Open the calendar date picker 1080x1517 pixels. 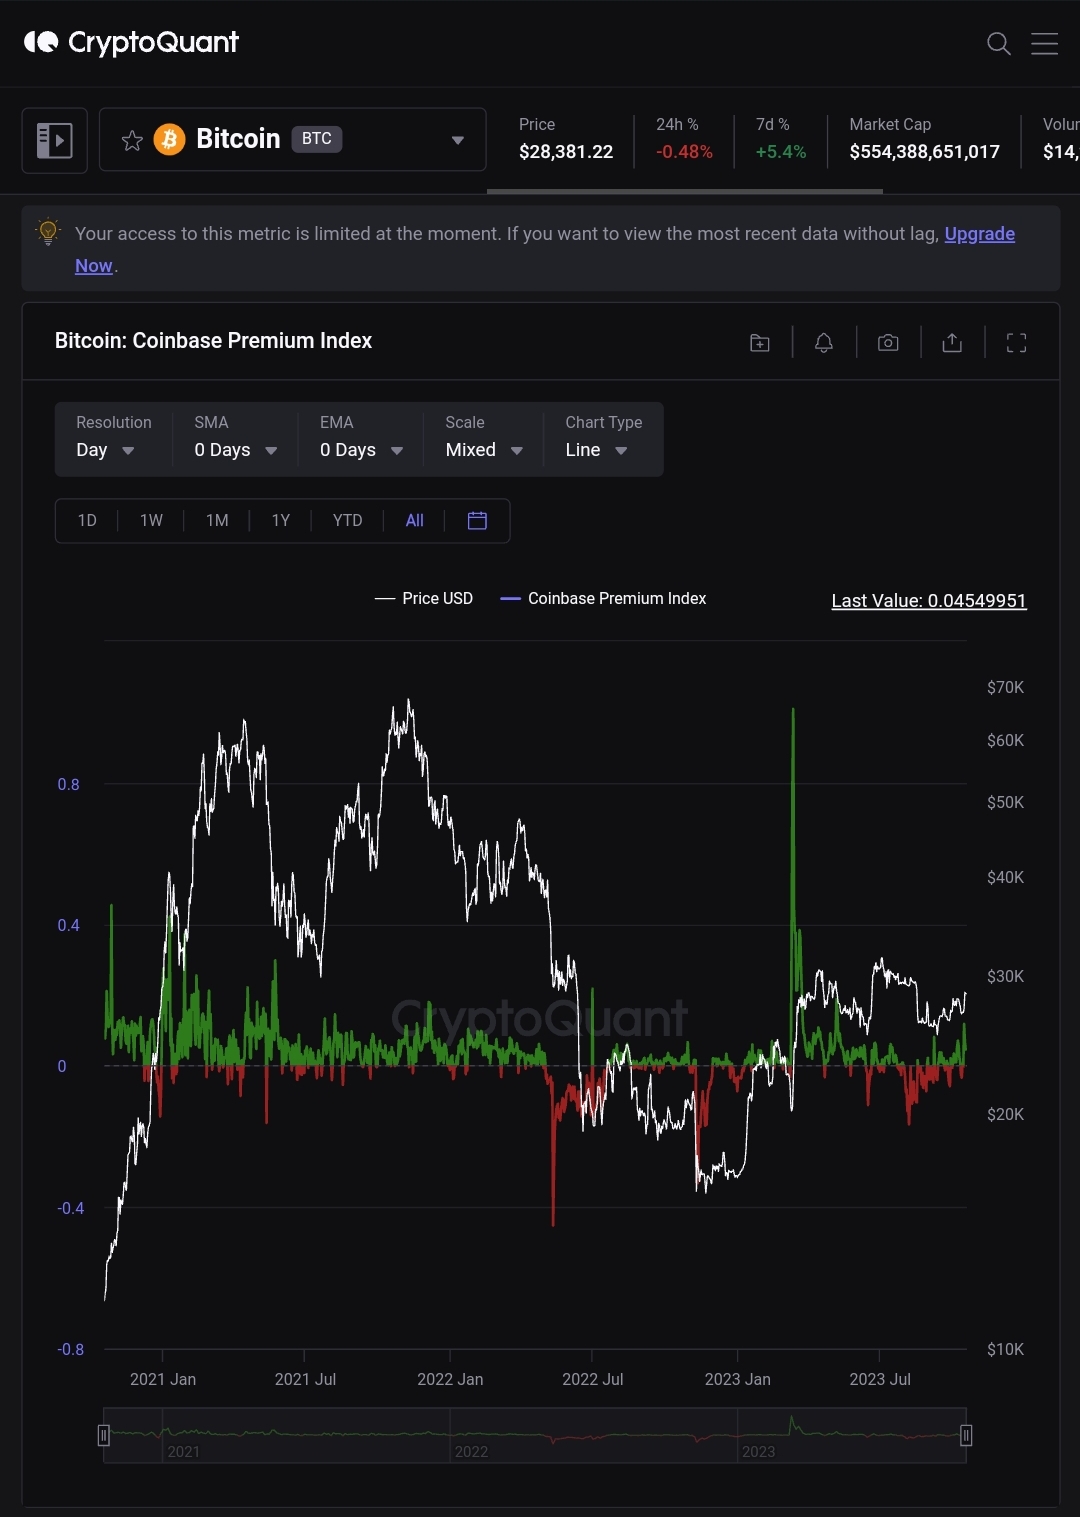click(477, 520)
